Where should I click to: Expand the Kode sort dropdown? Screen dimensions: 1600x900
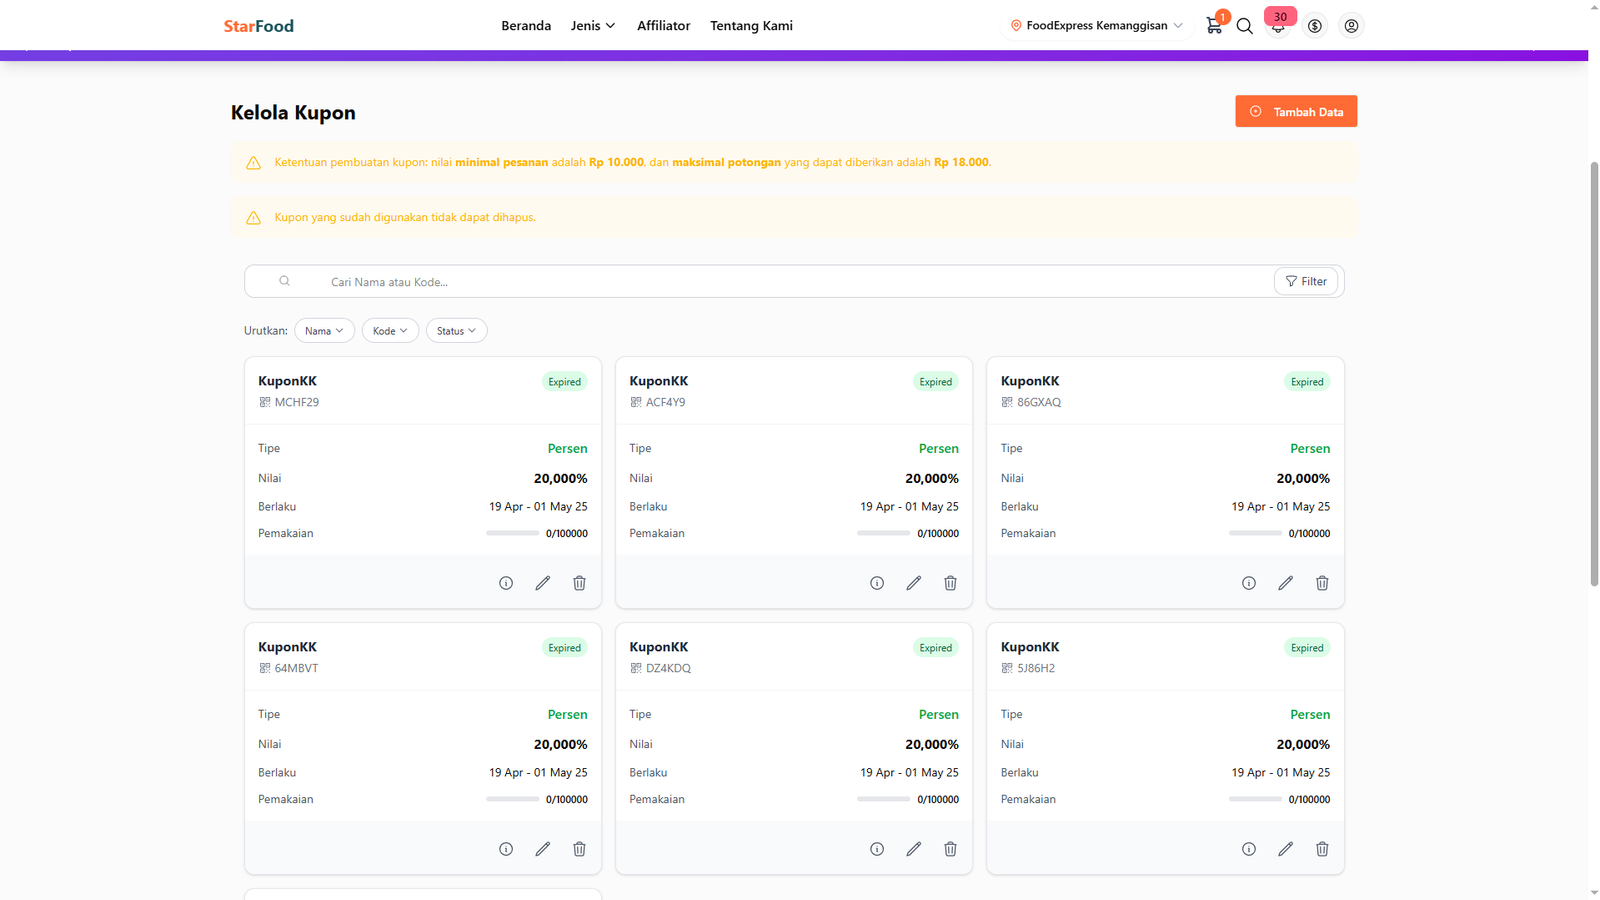(390, 331)
